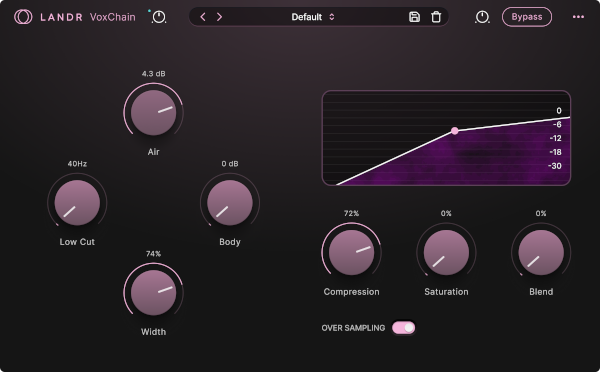The height and width of the screenshot is (372, 600).
Task: Open the three-dot more options menu
Action: click(x=578, y=17)
